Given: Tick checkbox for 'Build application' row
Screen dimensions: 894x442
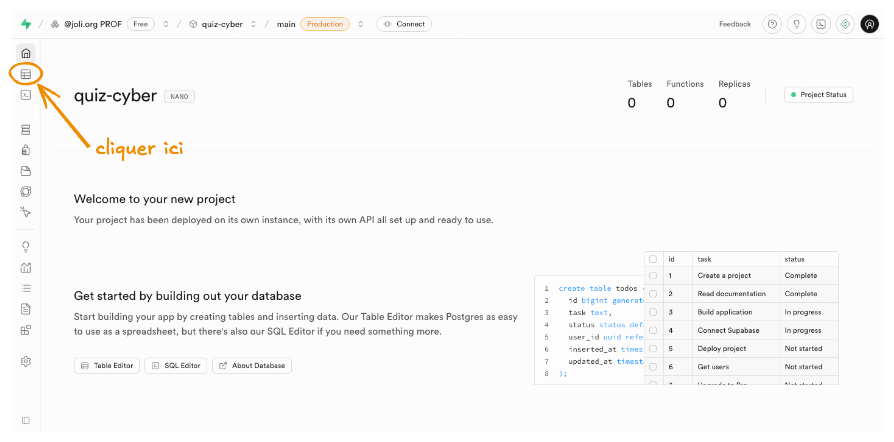Looking at the screenshot, I should point(653,312).
